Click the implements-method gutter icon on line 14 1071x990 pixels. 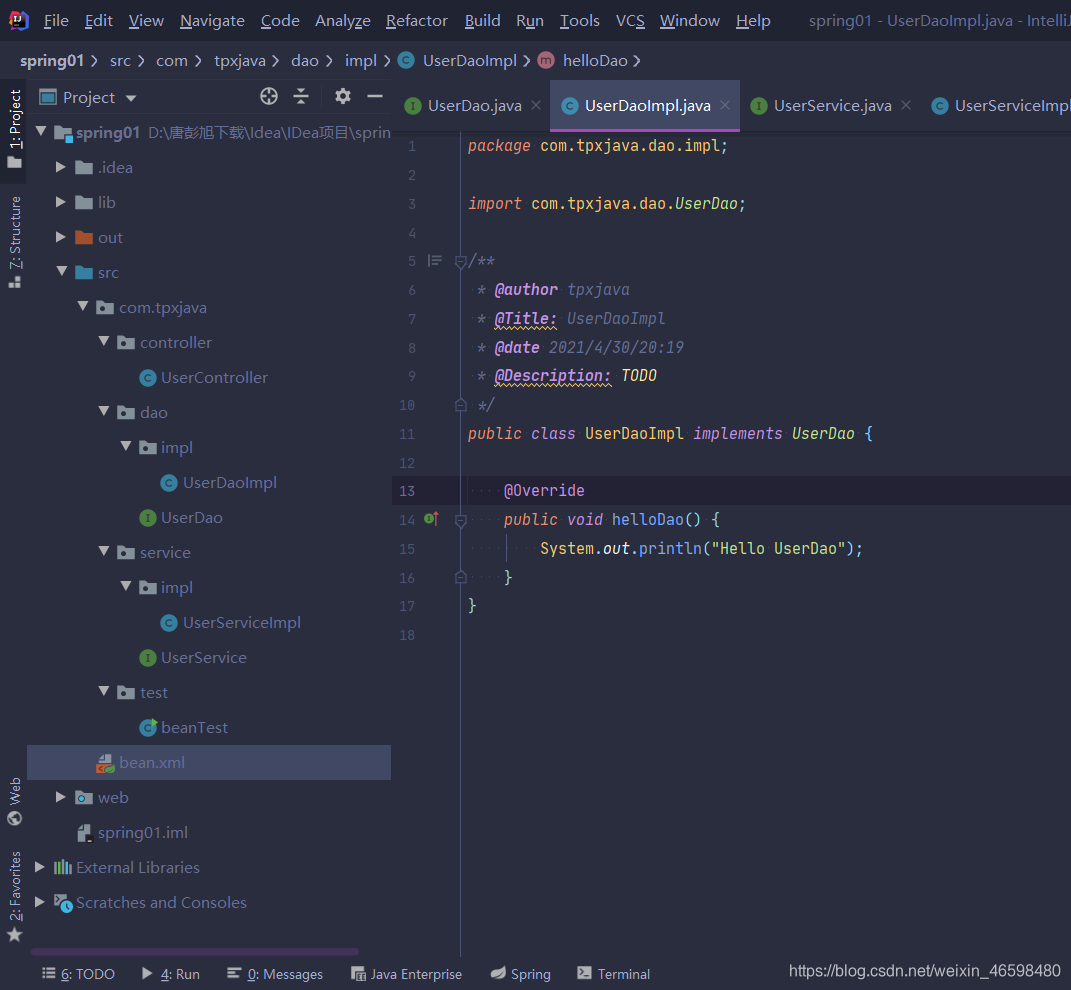[x=431, y=519]
